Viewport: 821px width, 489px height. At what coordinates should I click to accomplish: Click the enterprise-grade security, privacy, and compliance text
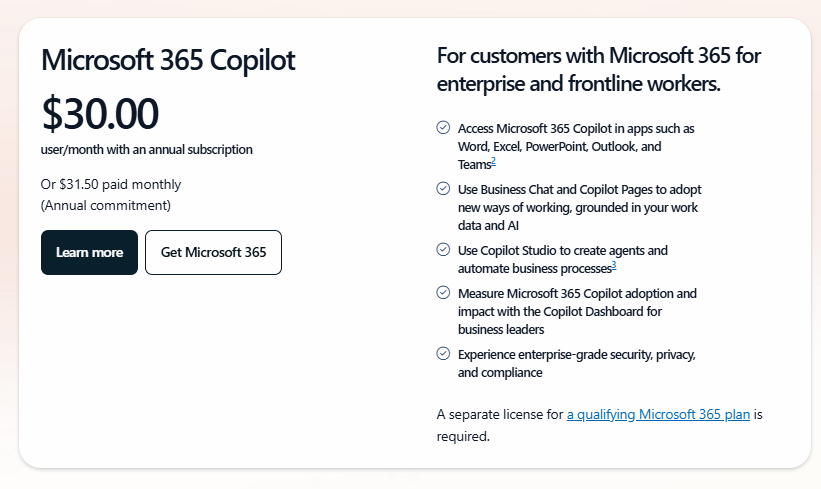[576, 363]
